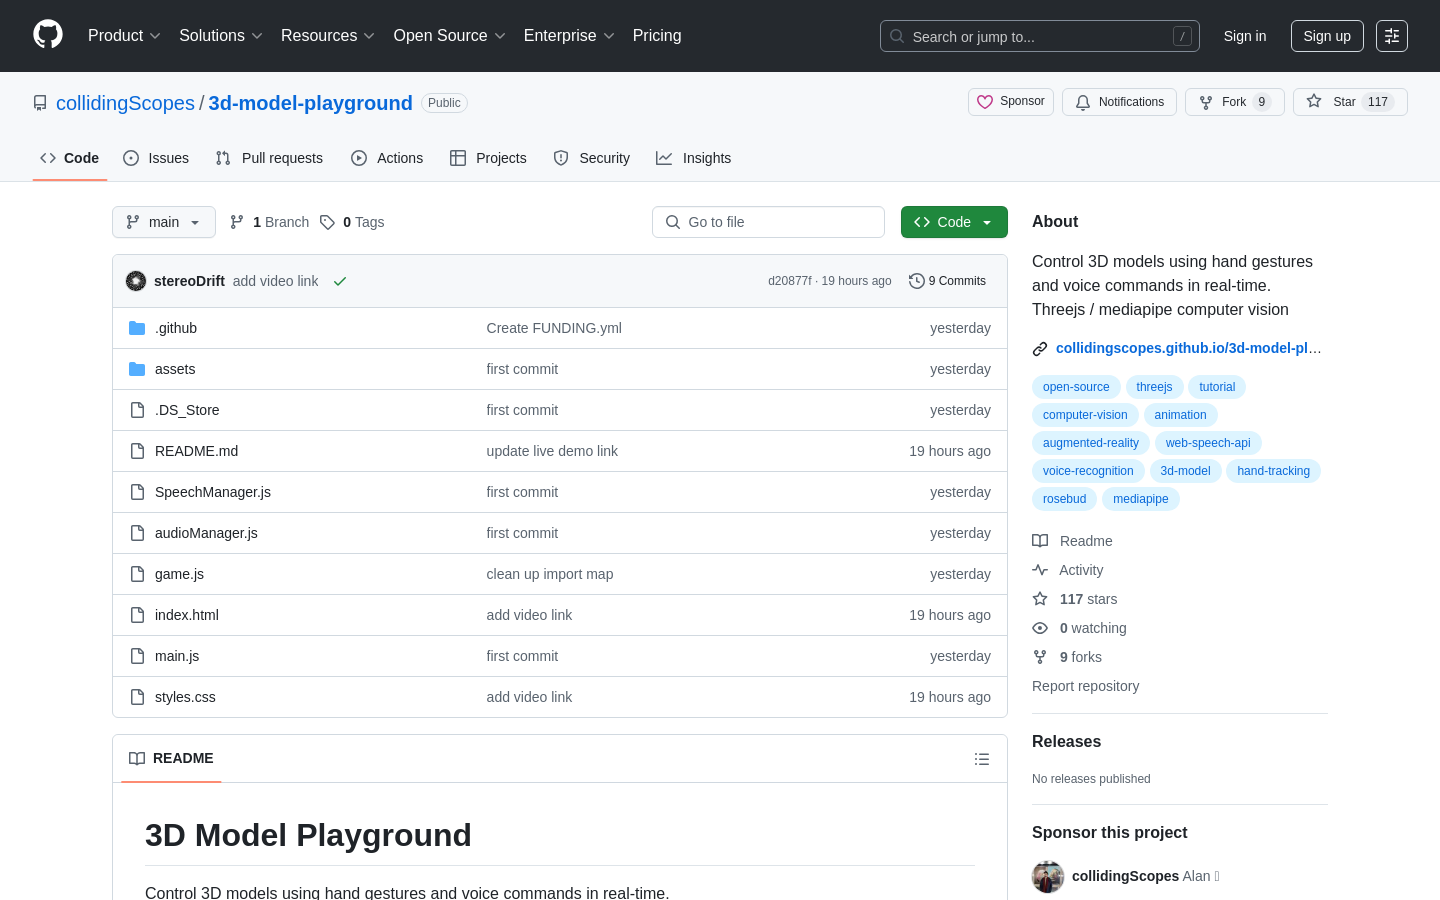This screenshot has width=1440, height=900.
Task: Select the hand-tracking topic tag
Action: tap(1273, 471)
